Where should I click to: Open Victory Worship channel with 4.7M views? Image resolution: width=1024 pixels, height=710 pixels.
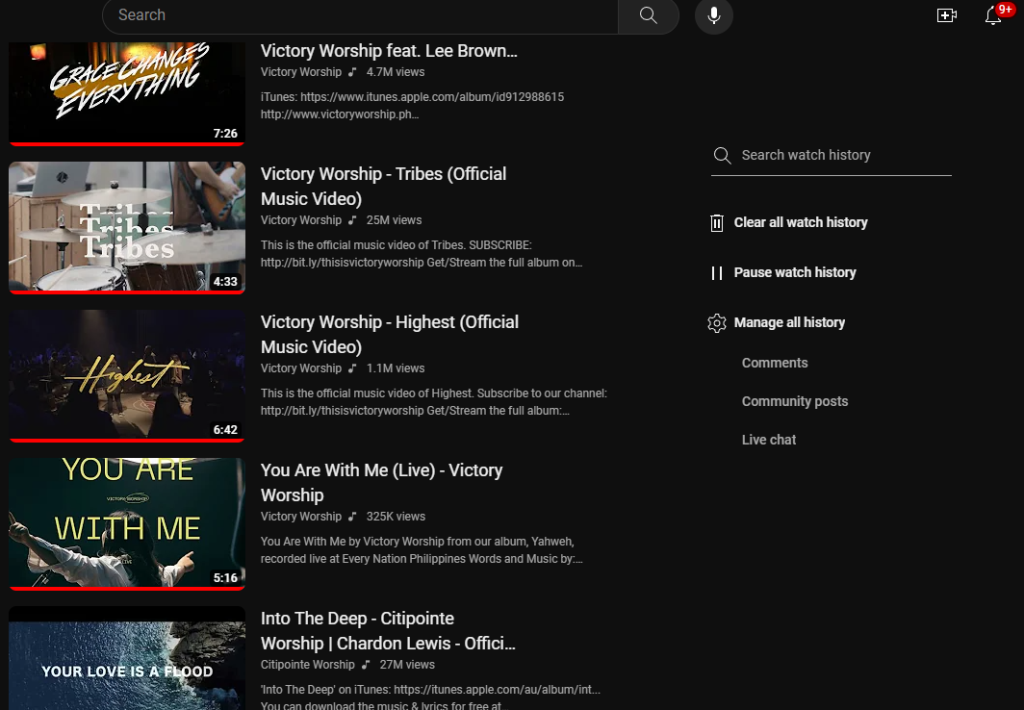pos(300,72)
